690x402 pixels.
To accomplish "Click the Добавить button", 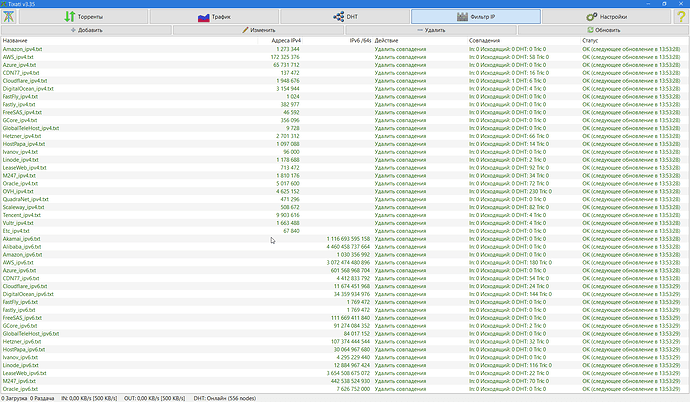I will [86, 30].
